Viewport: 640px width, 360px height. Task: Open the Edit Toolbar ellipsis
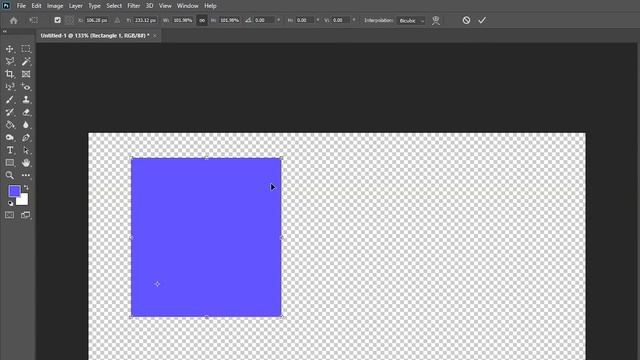26,176
